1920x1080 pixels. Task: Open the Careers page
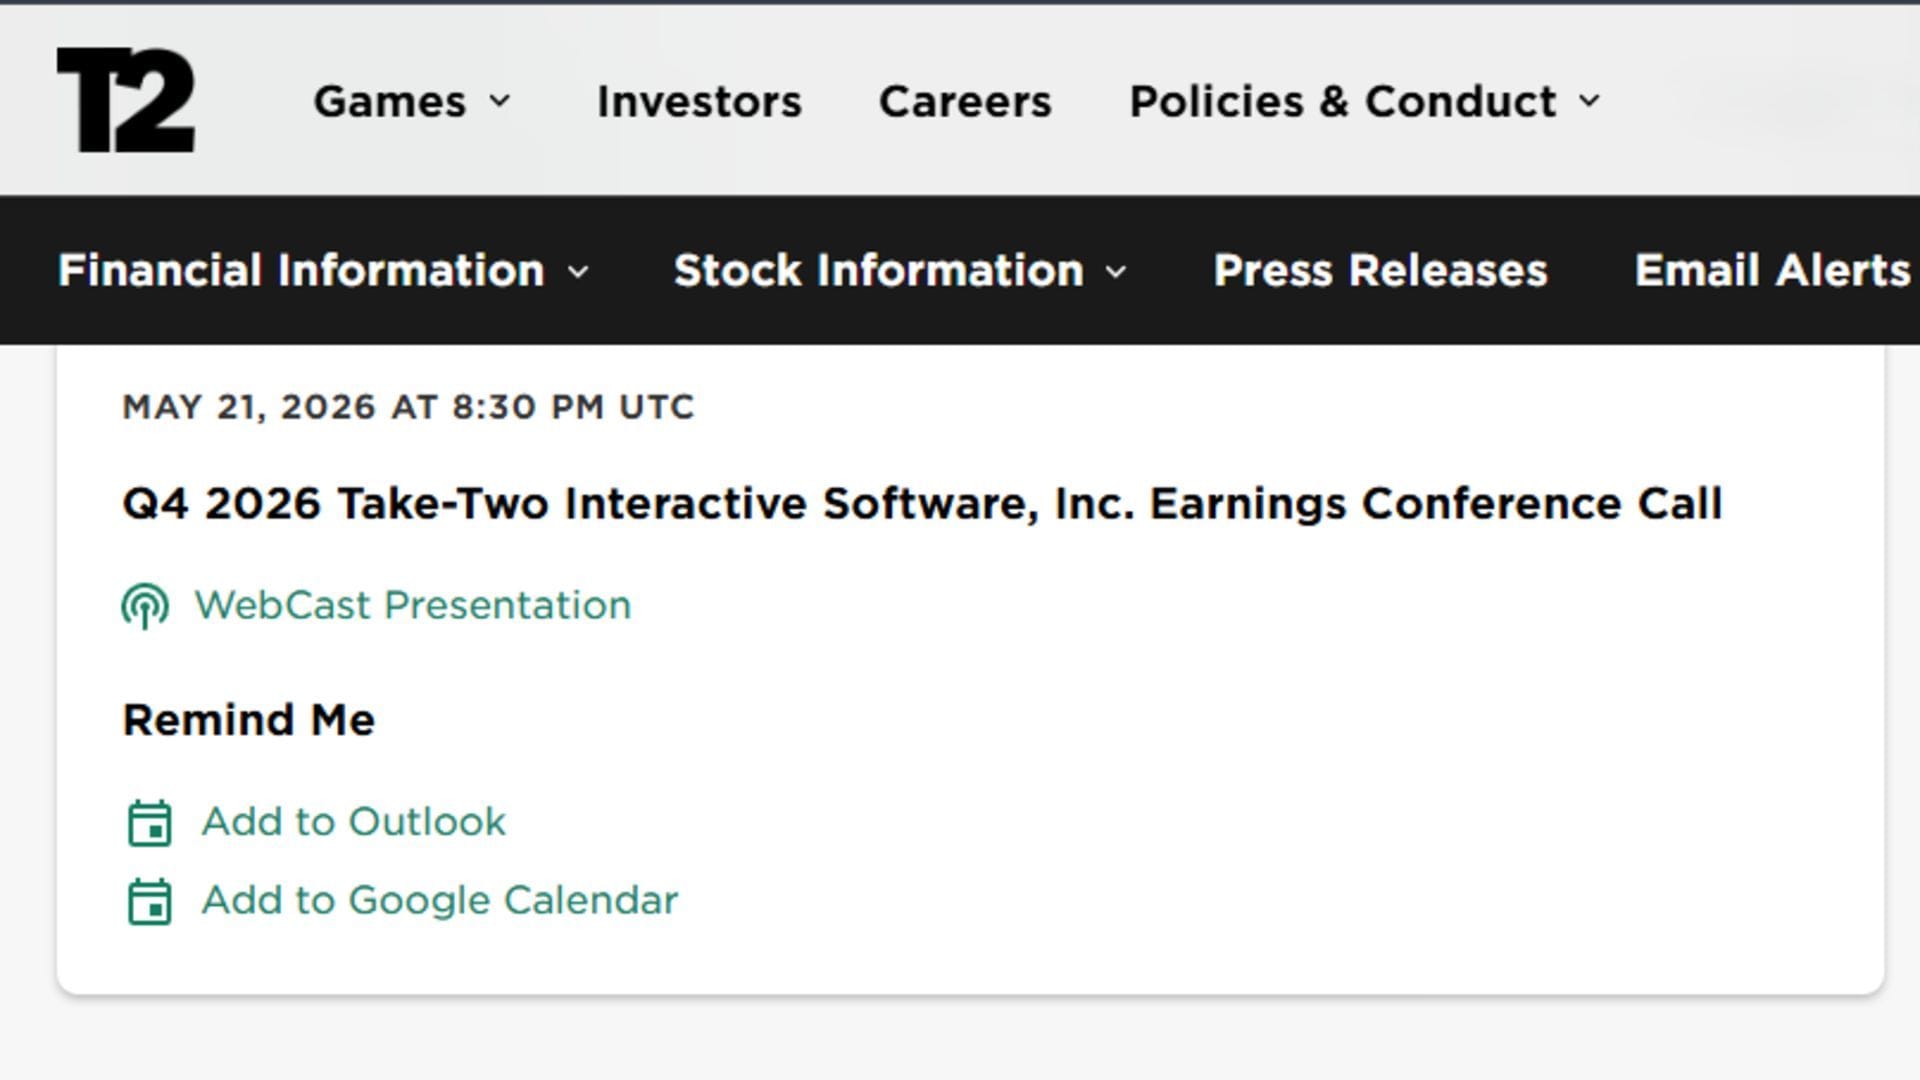(965, 101)
